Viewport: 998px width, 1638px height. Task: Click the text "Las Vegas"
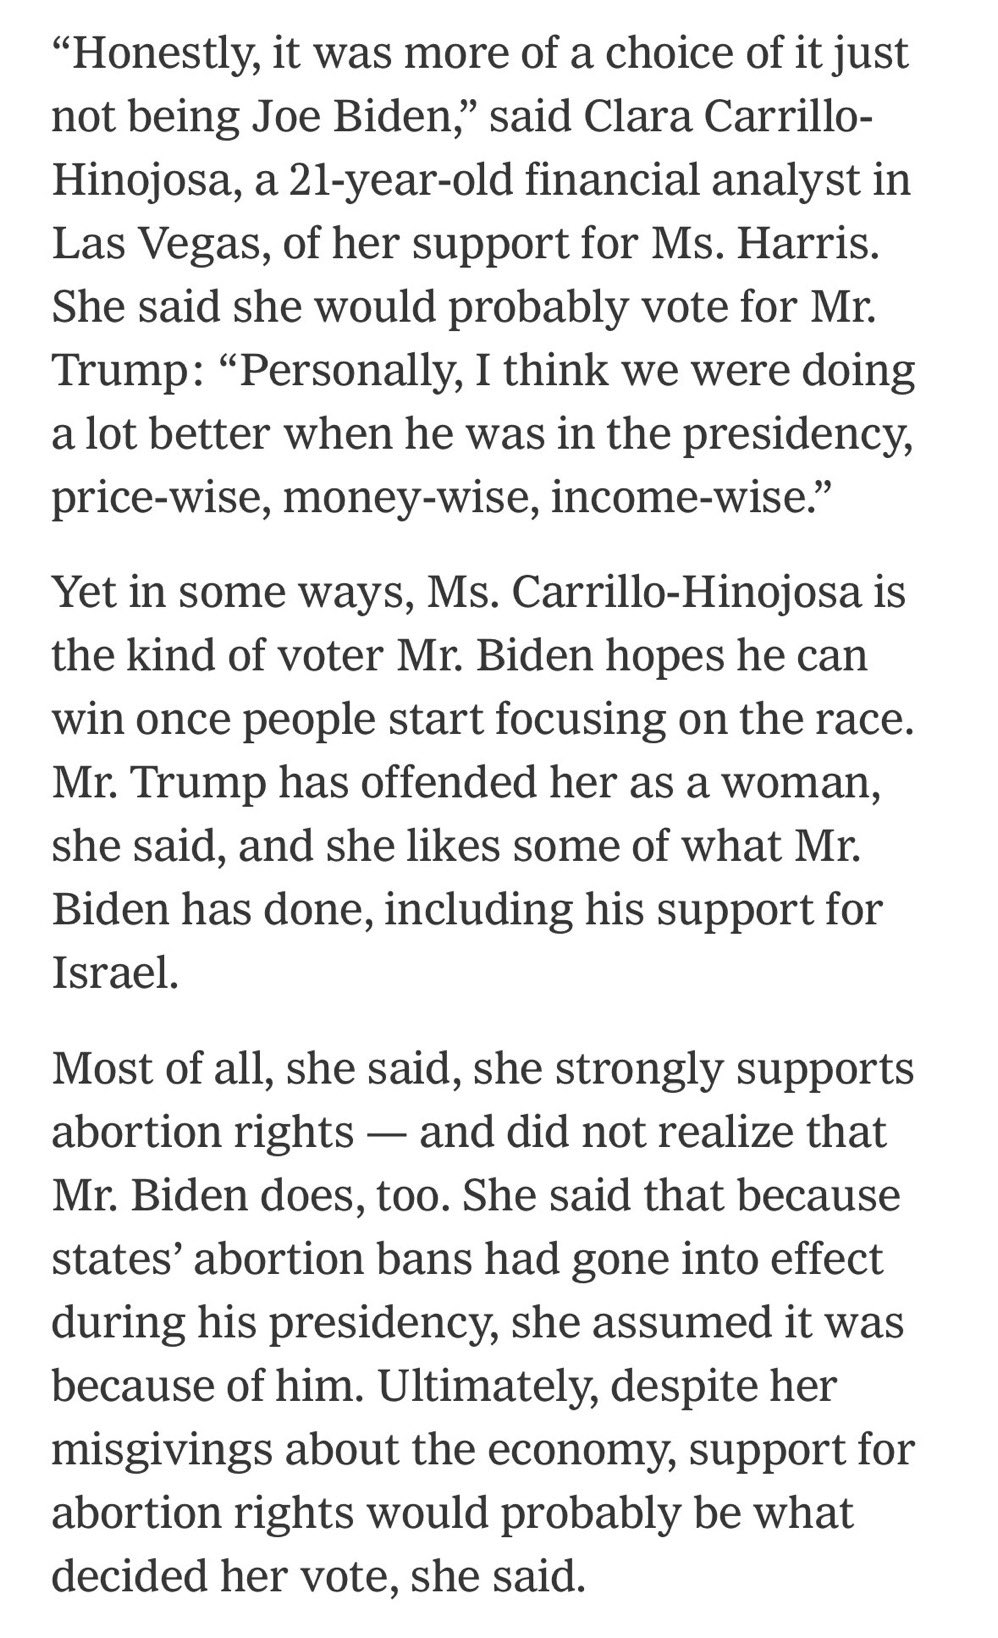pos(152,245)
